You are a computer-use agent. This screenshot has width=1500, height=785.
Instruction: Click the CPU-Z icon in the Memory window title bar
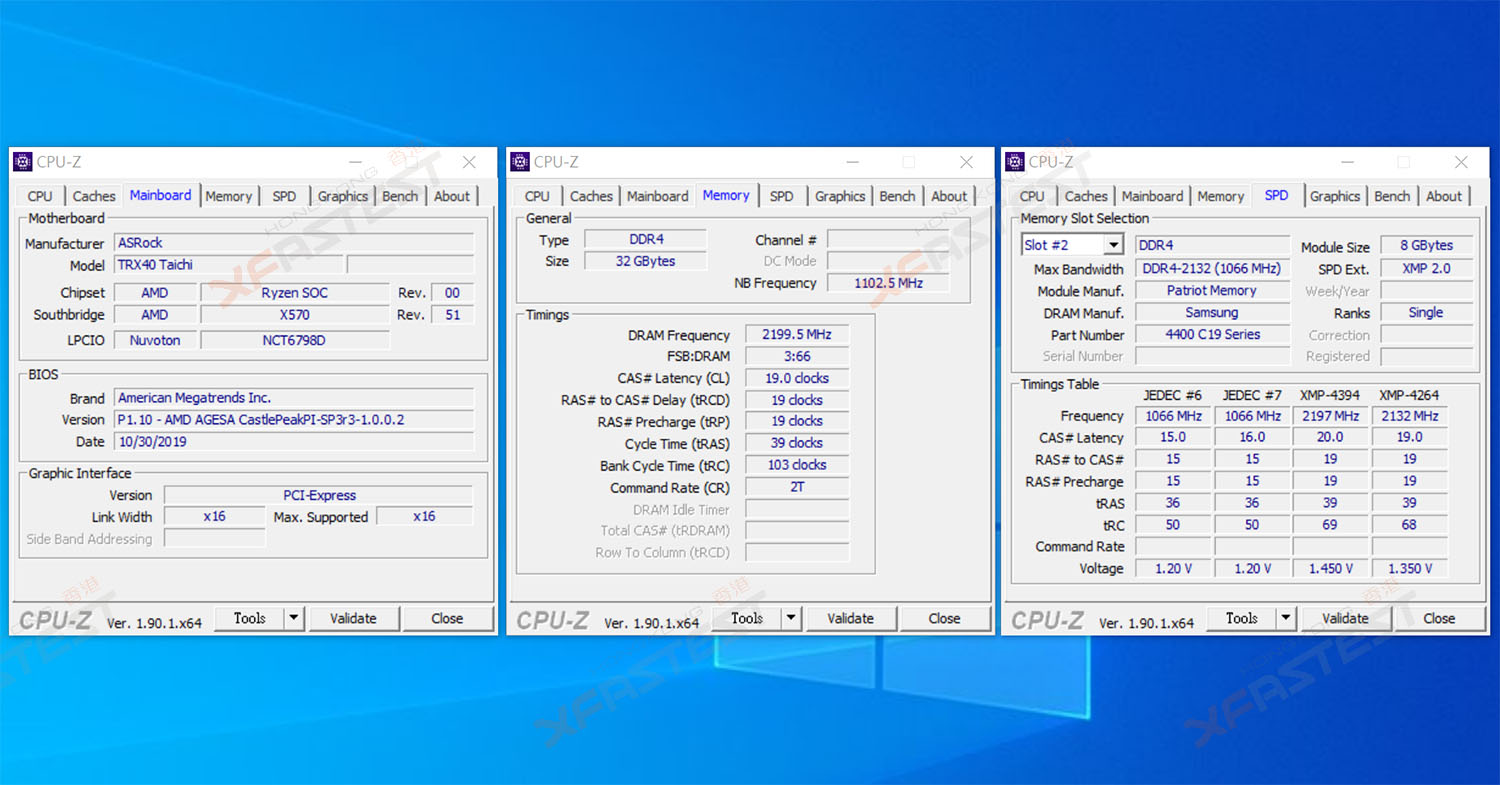click(x=519, y=162)
